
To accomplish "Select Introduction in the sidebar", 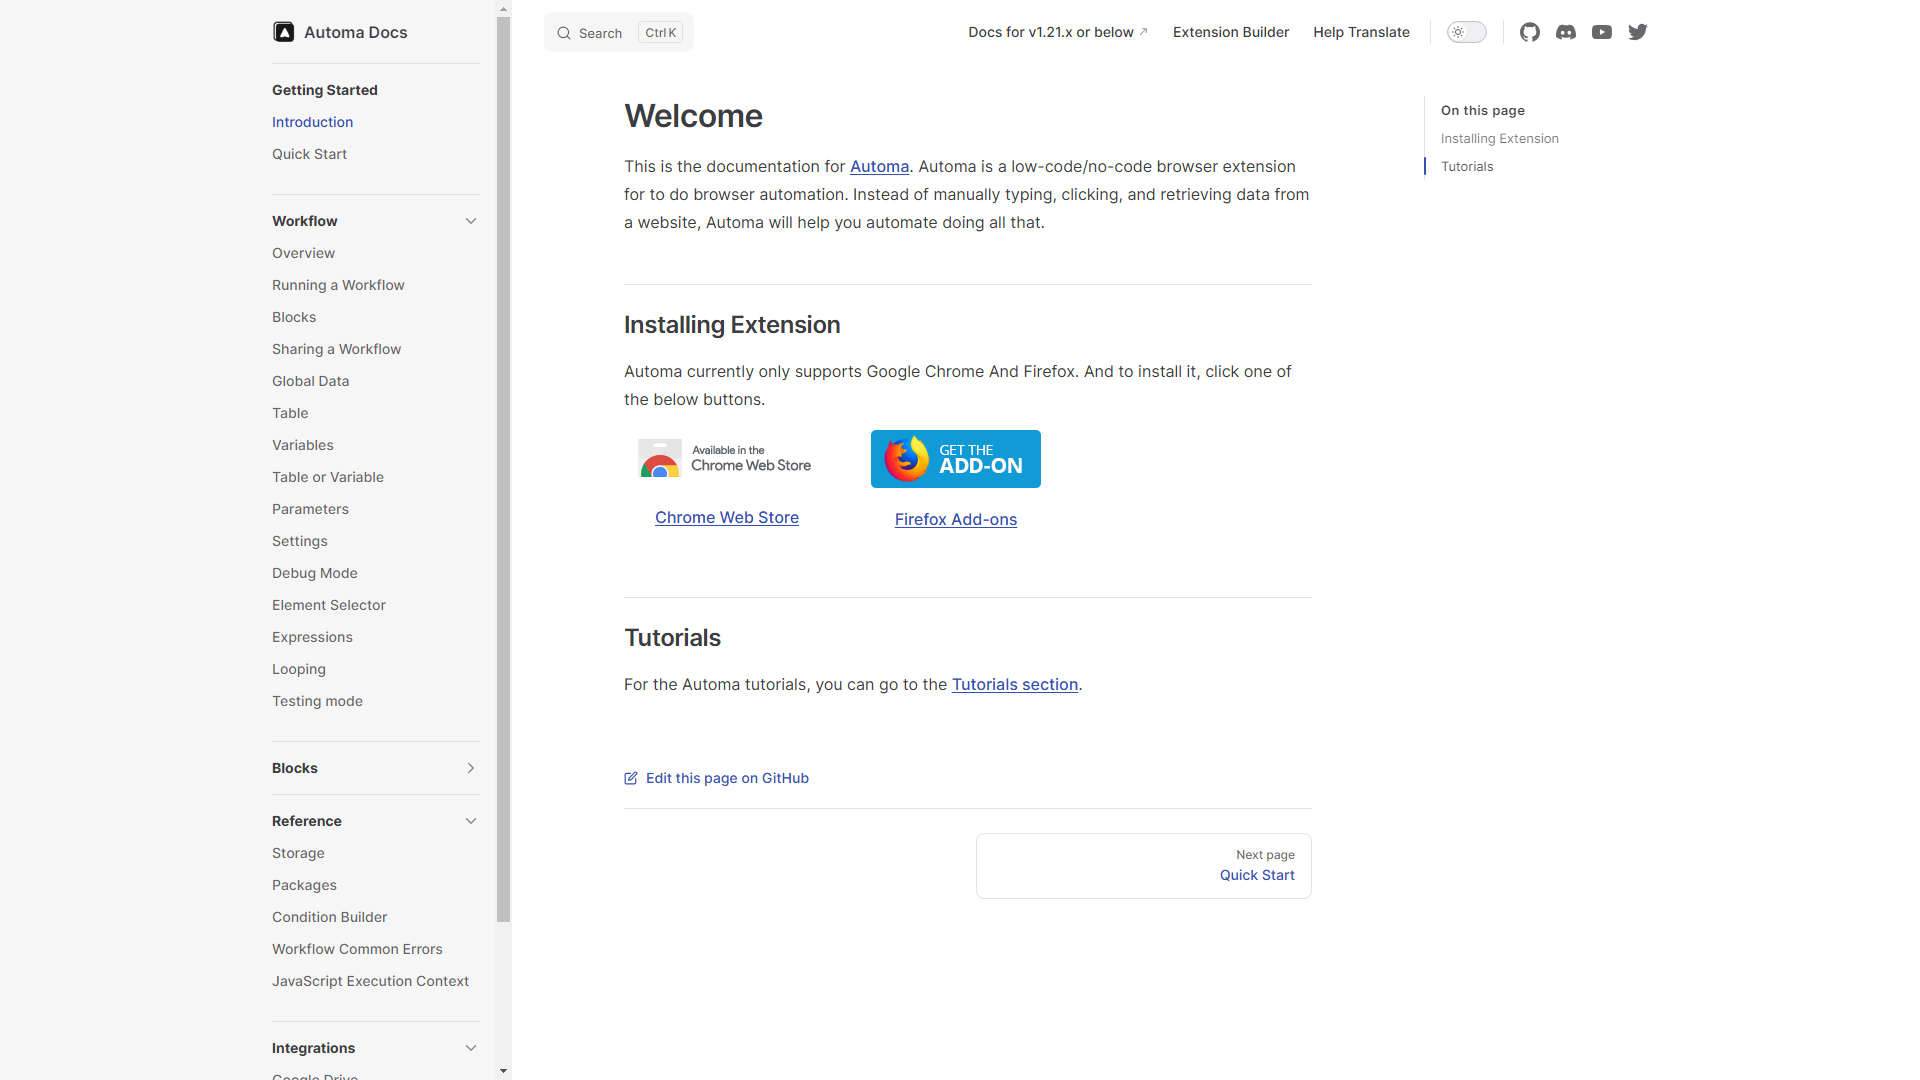I will tap(312, 122).
